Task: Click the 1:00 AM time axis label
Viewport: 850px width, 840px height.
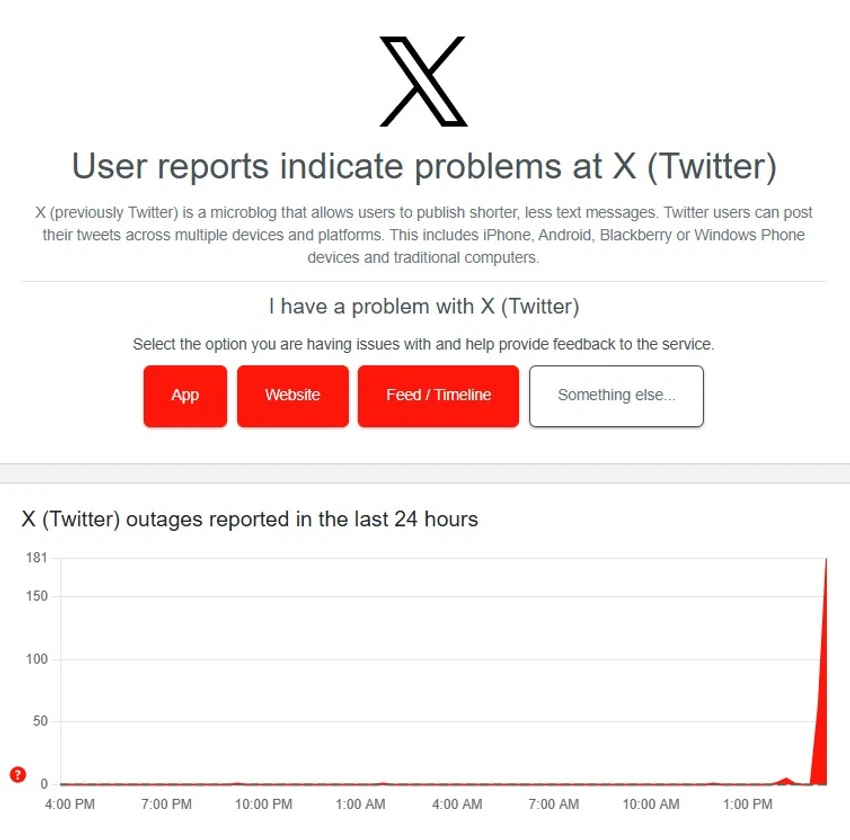Action: click(x=361, y=805)
